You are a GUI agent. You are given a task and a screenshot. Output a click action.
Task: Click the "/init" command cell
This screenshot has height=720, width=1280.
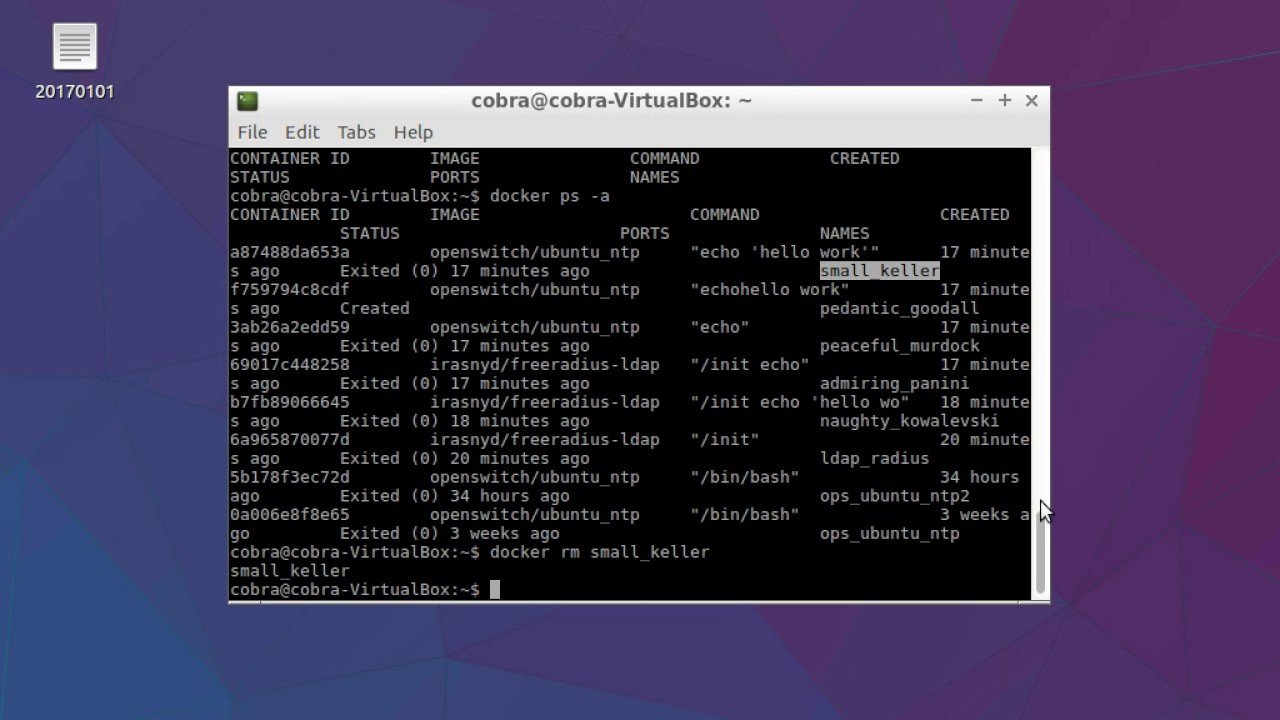pyautogui.click(x=725, y=440)
